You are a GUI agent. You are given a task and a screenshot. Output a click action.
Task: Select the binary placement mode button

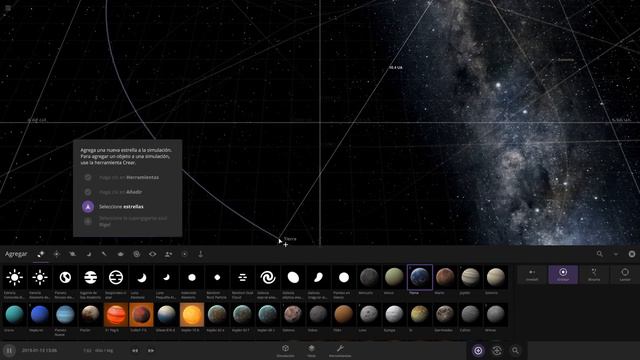(594, 274)
